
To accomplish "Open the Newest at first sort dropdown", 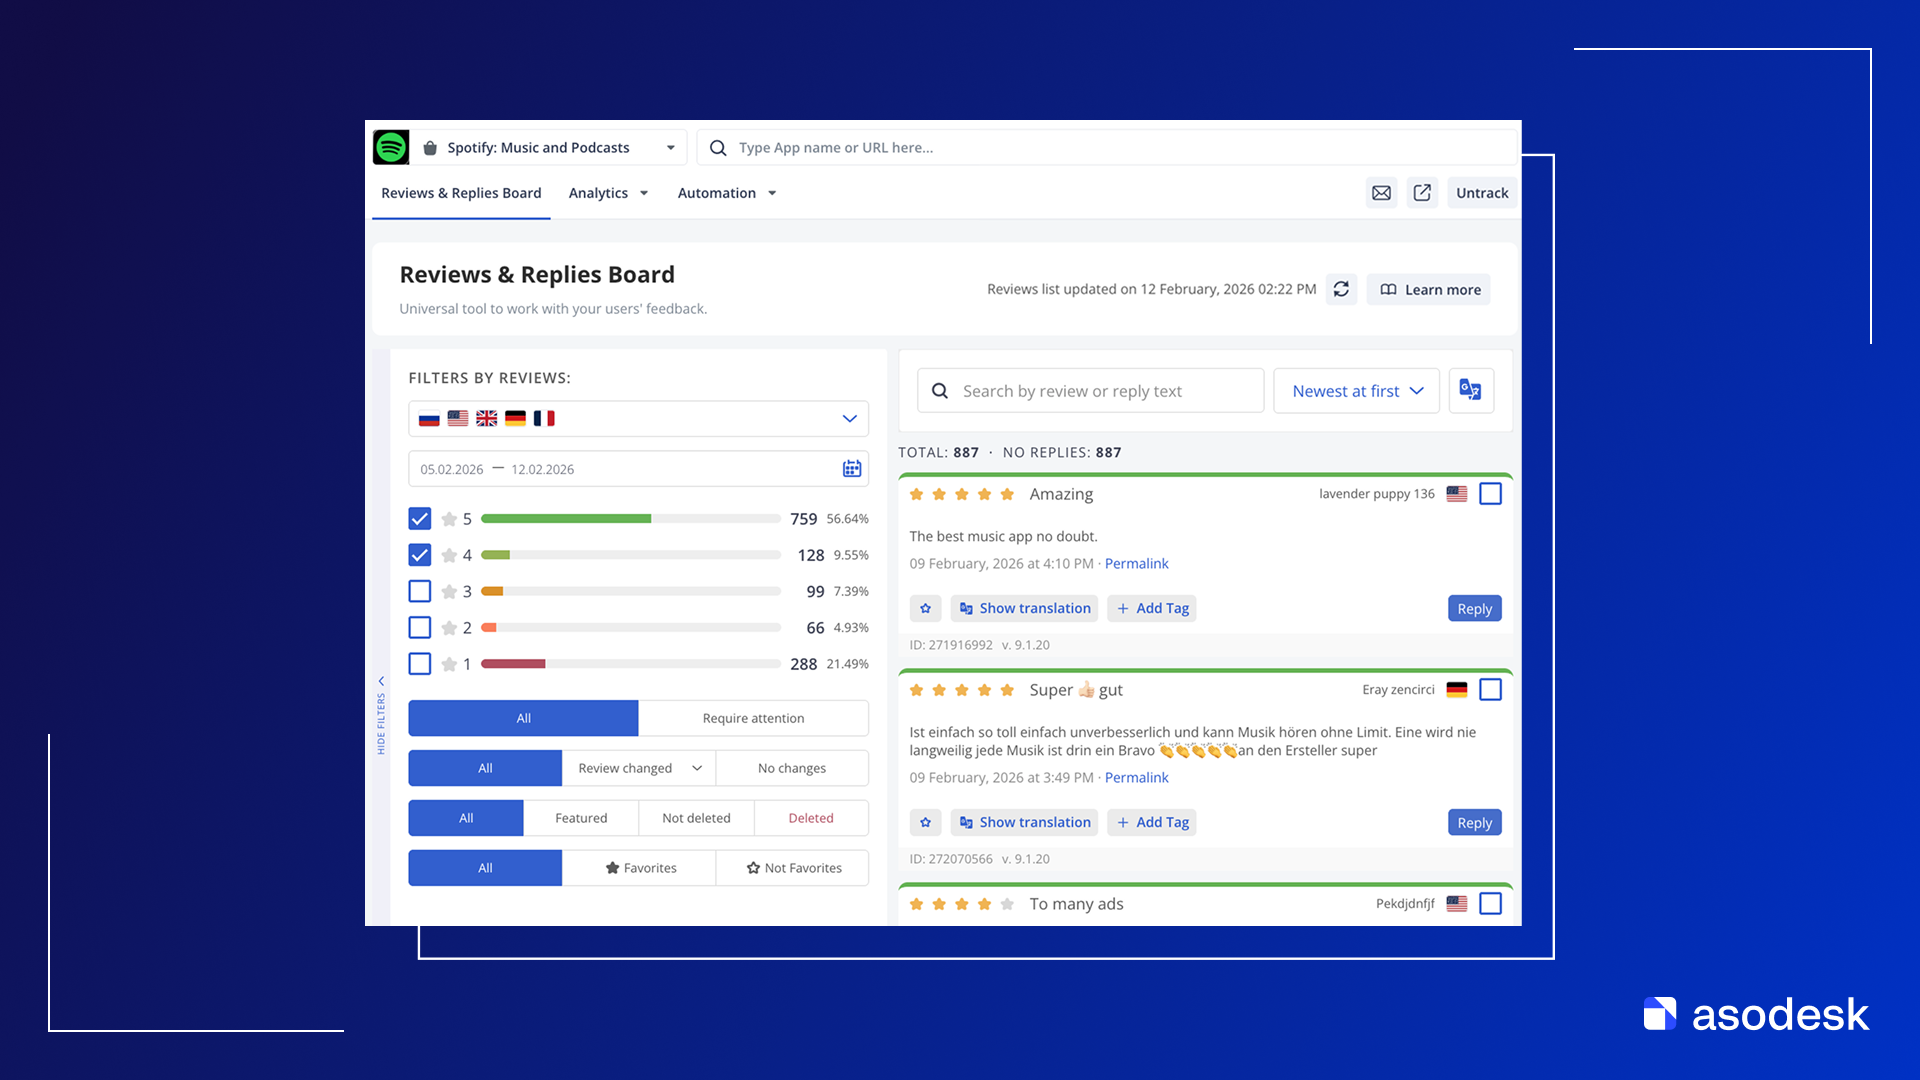I will [1356, 391].
